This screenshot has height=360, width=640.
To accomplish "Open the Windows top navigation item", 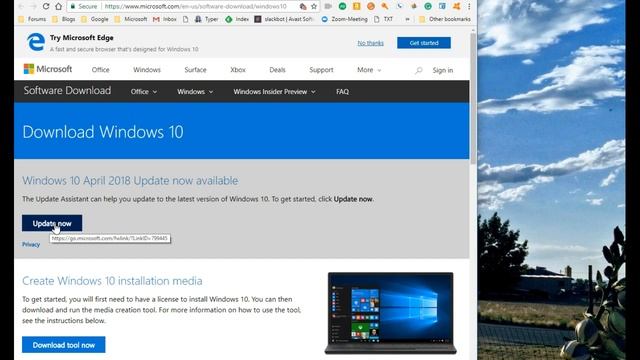I will (147, 70).
